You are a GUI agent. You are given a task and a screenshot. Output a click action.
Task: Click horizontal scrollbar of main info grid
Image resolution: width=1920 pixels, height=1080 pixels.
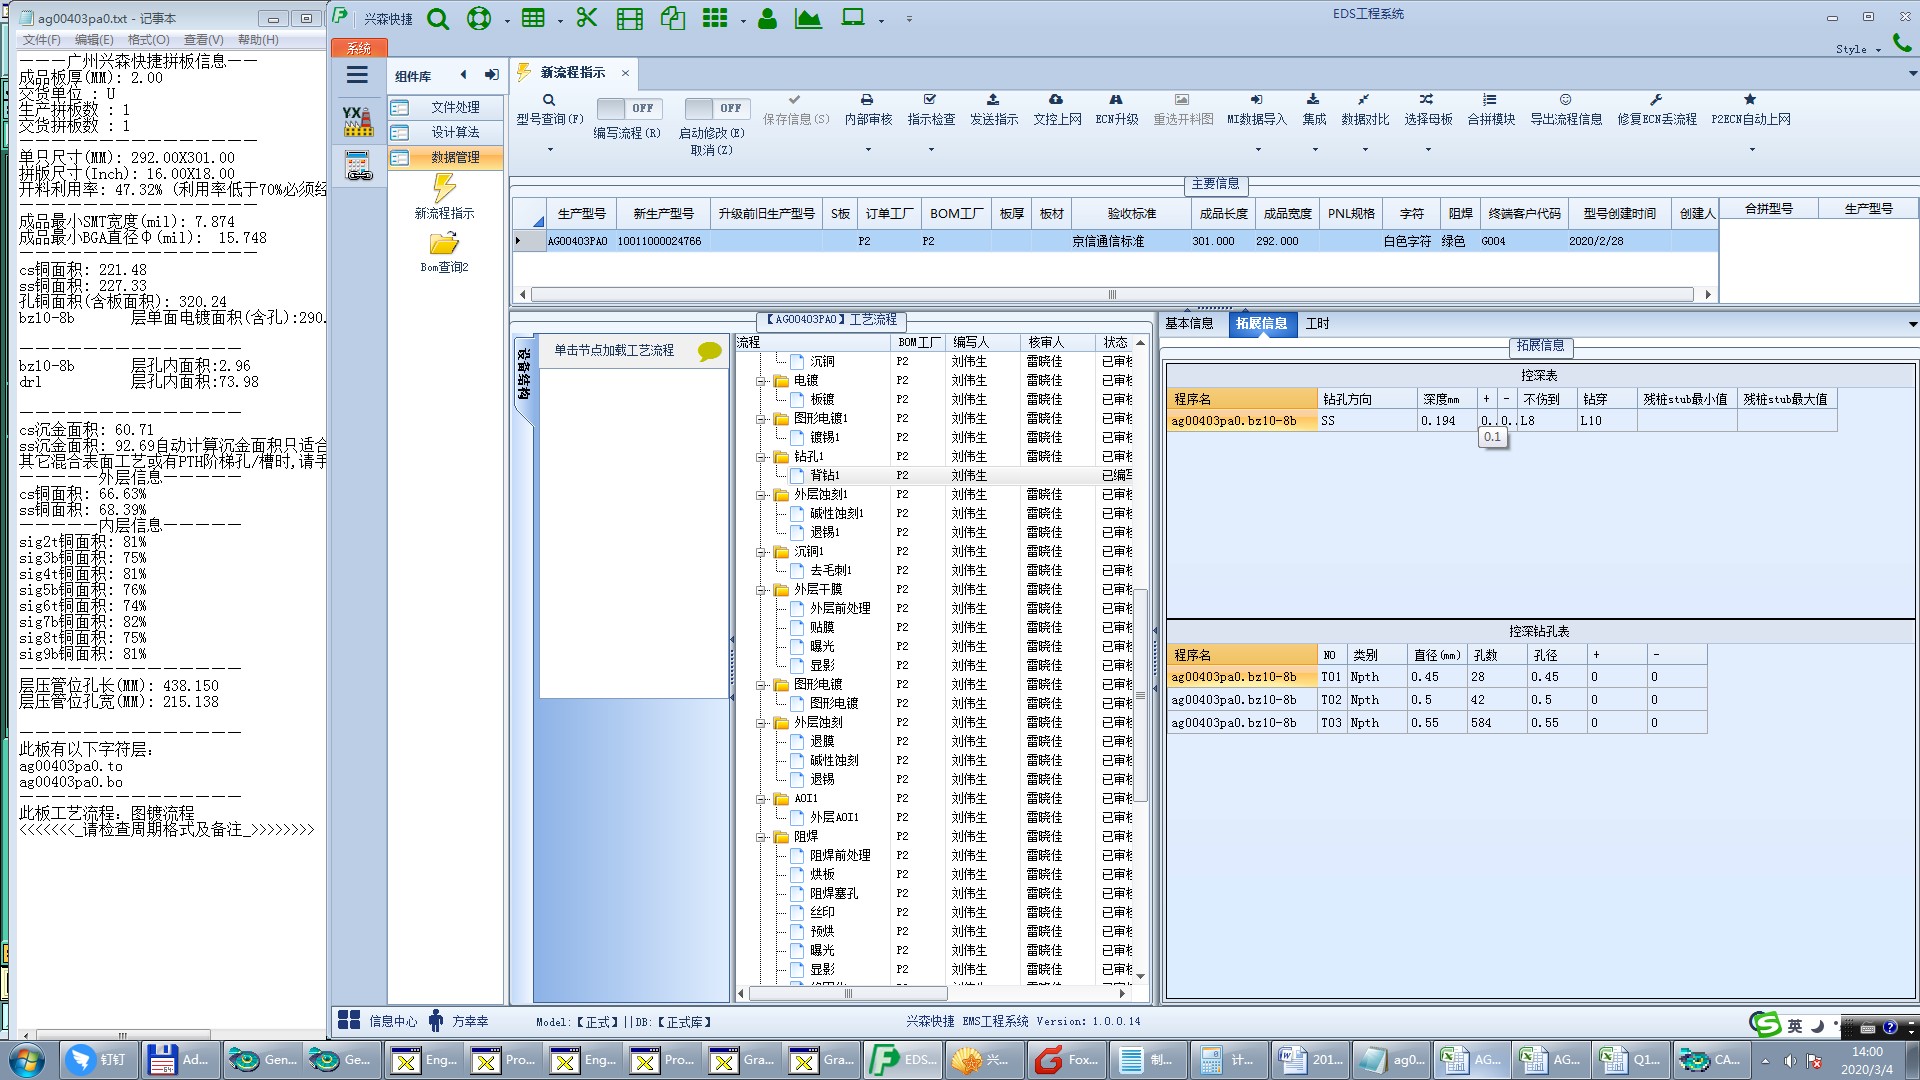1112,295
